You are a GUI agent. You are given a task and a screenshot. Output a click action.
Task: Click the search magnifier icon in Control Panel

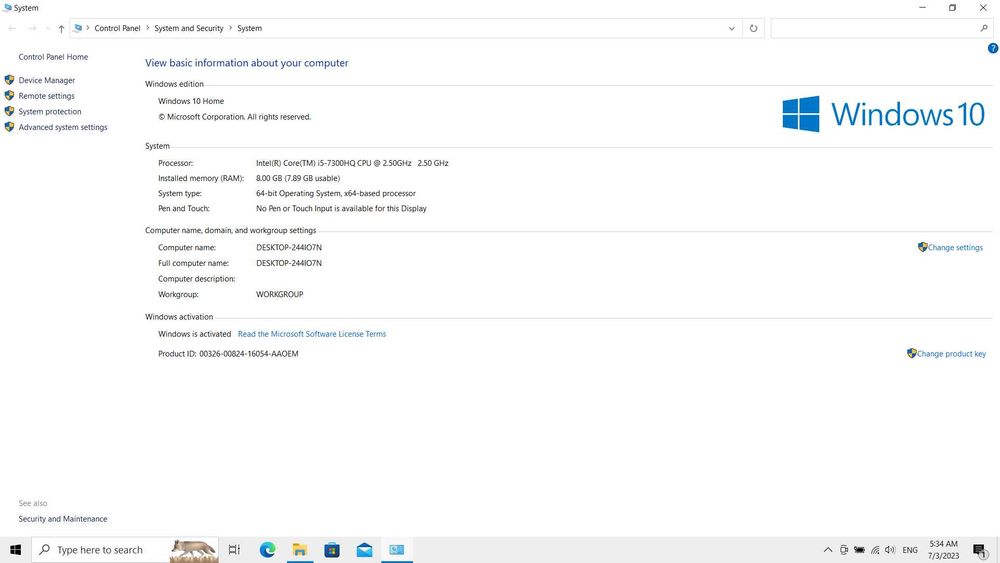(x=984, y=28)
